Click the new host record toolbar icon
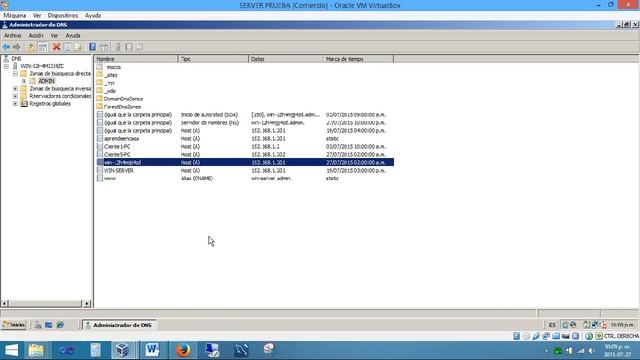Image resolution: width=640 pixels, height=360 pixels. pos(118,47)
